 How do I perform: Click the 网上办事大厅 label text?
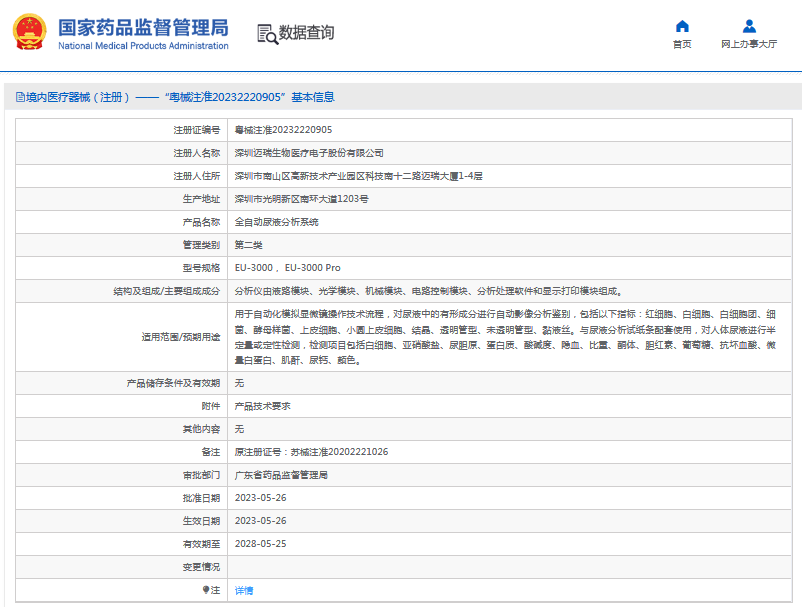coord(747,43)
